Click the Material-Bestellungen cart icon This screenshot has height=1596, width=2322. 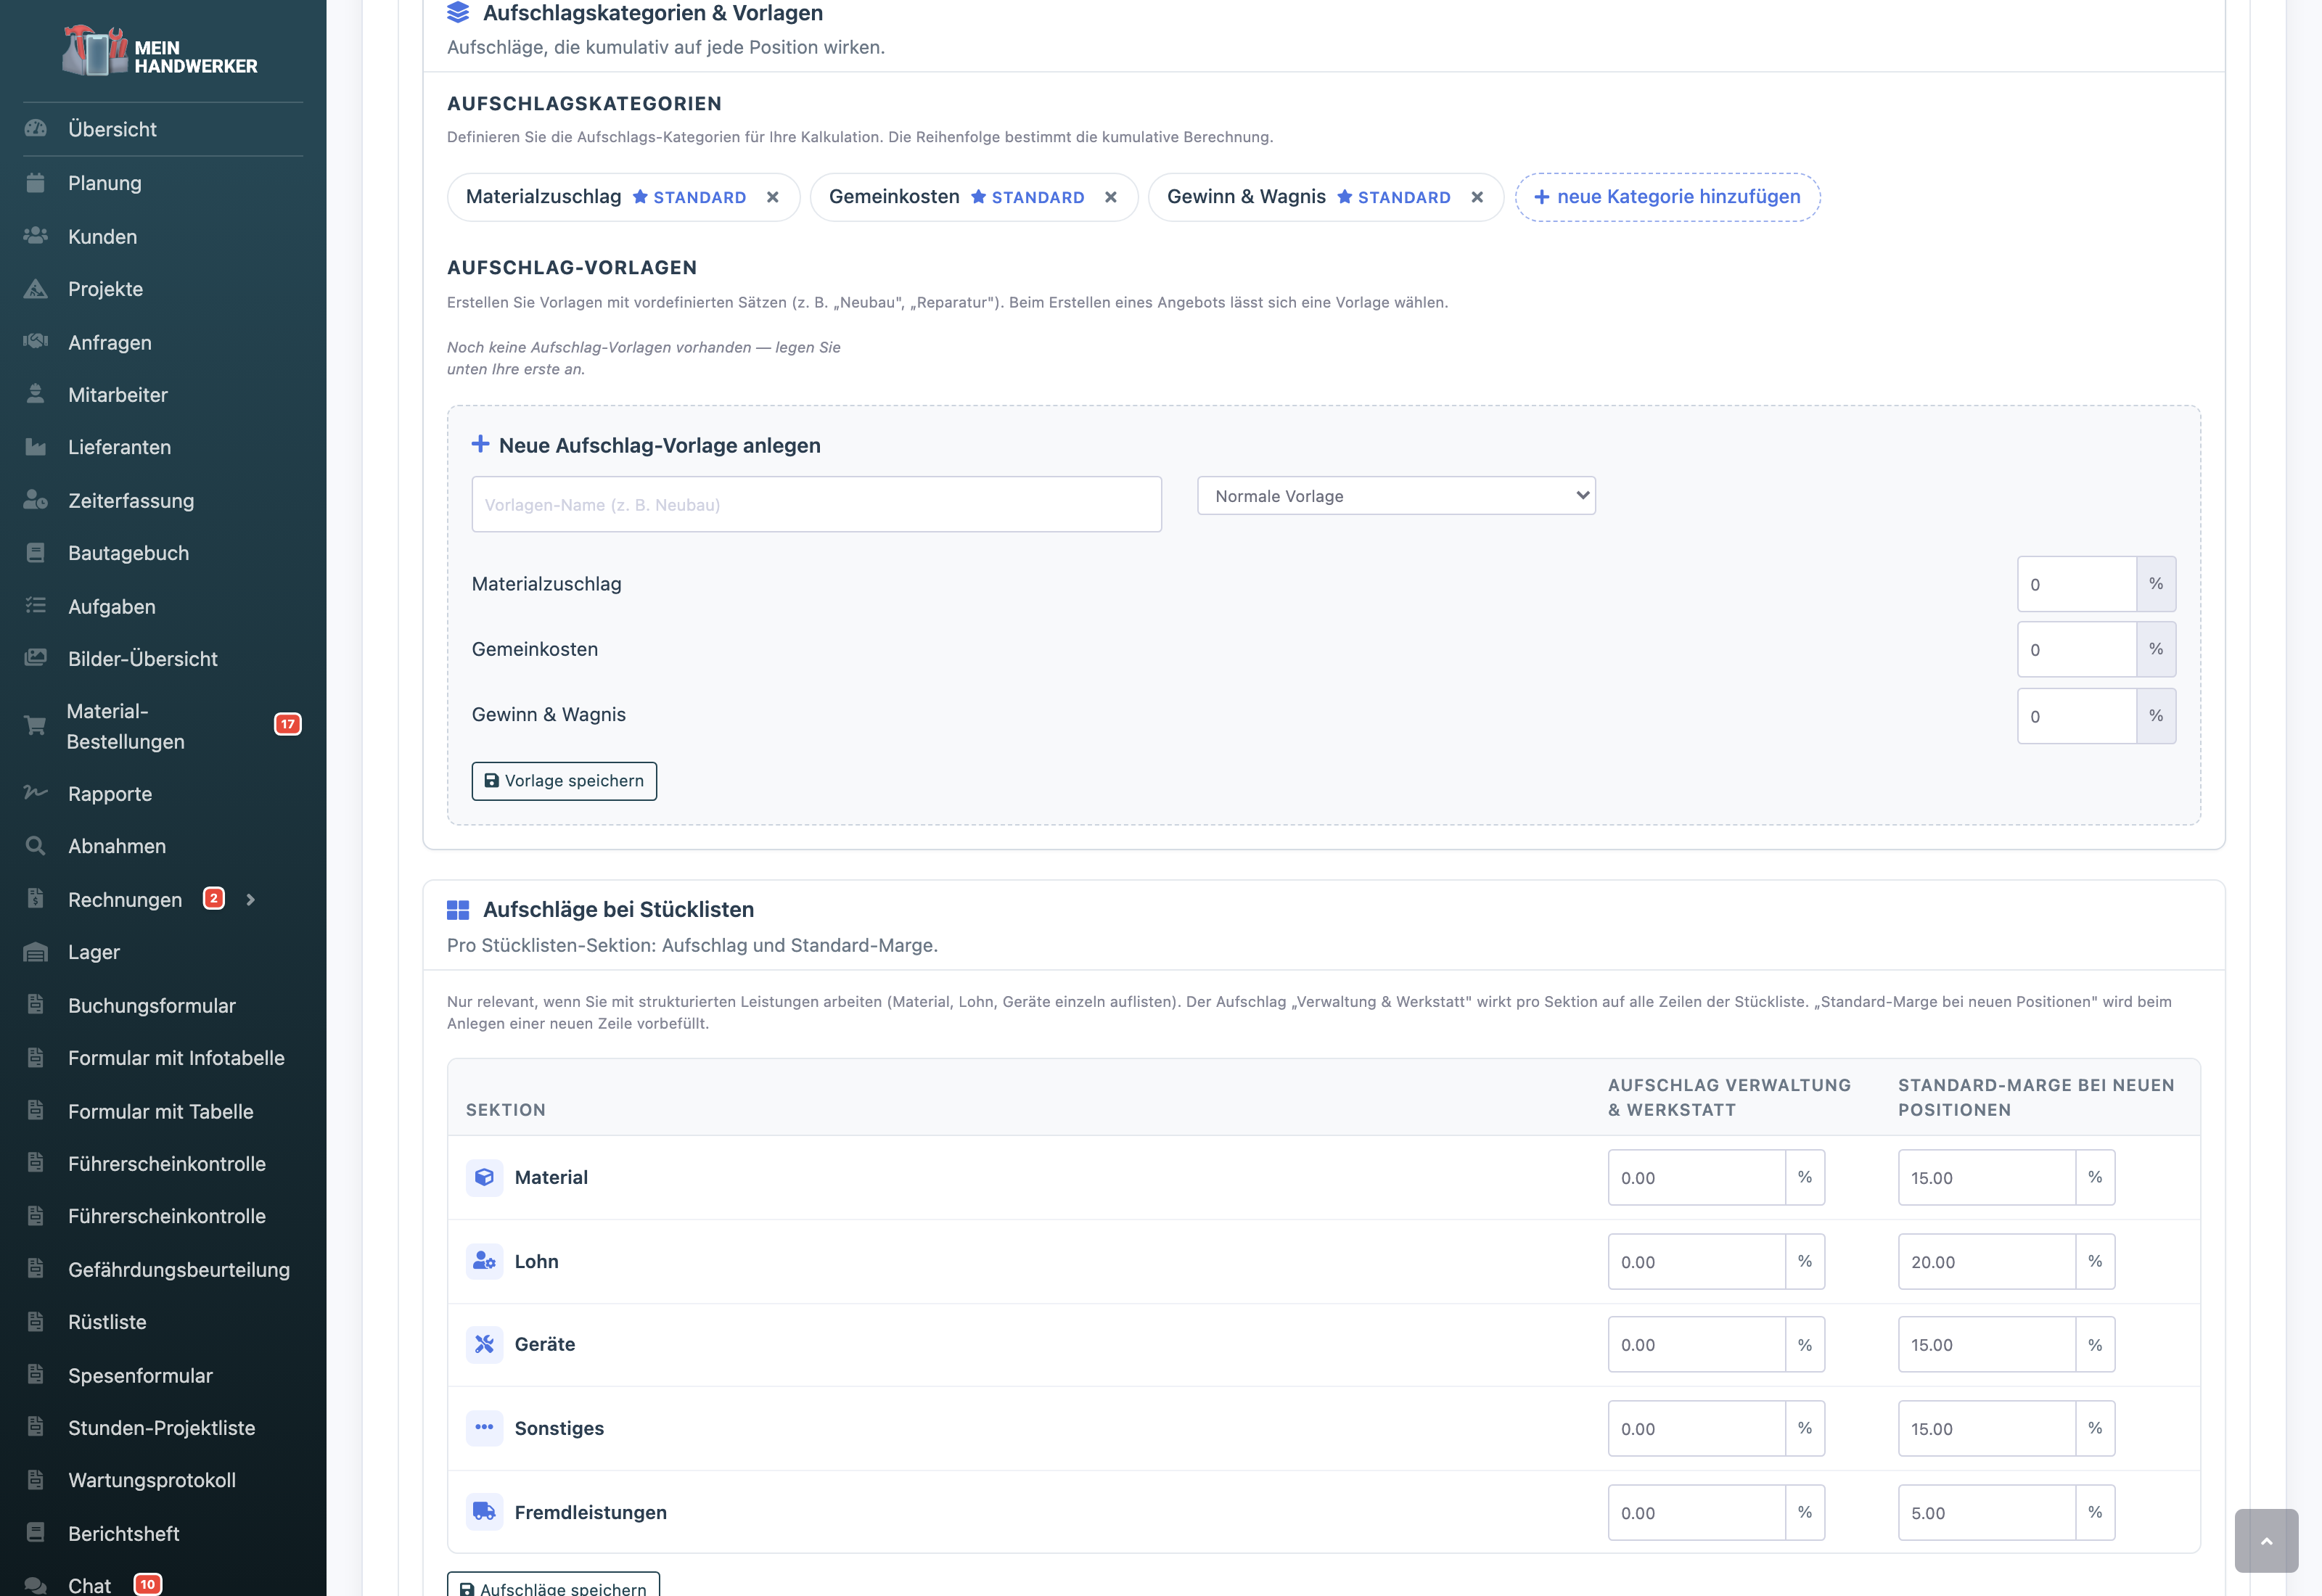coord(36,726)
